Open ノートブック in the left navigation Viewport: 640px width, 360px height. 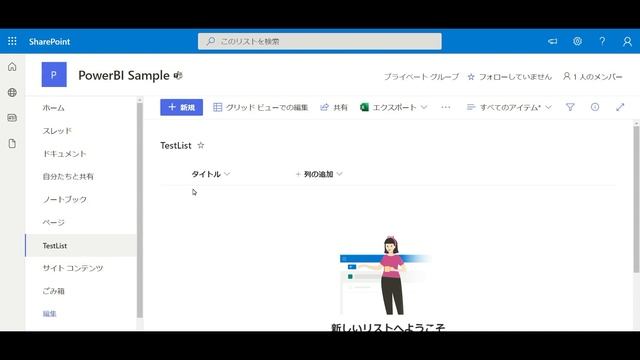pos(64,199)
